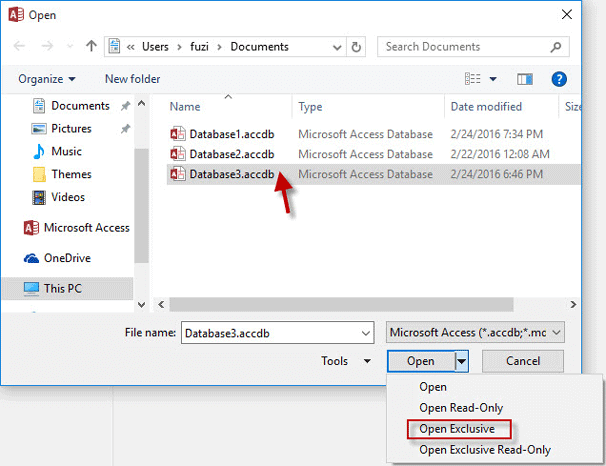Click the Cancel button
The height and width of the screenshot is (466, 606).
(x=523, y=361)
